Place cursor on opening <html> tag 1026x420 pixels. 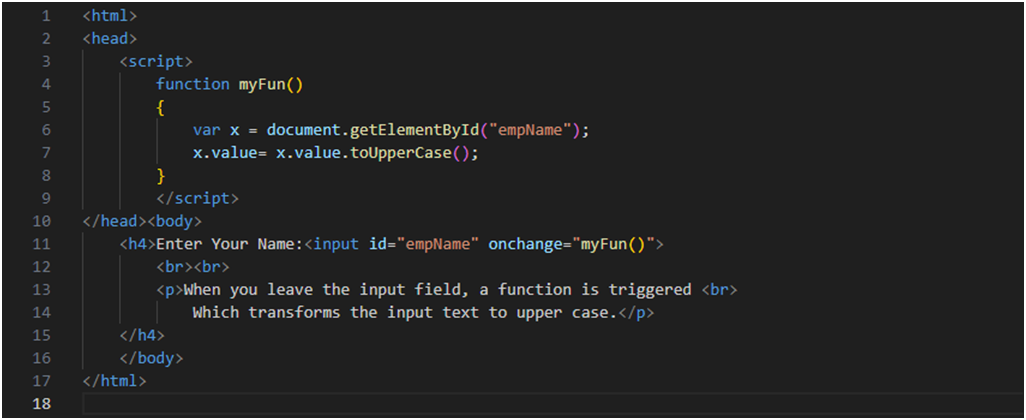click(110, 15)
